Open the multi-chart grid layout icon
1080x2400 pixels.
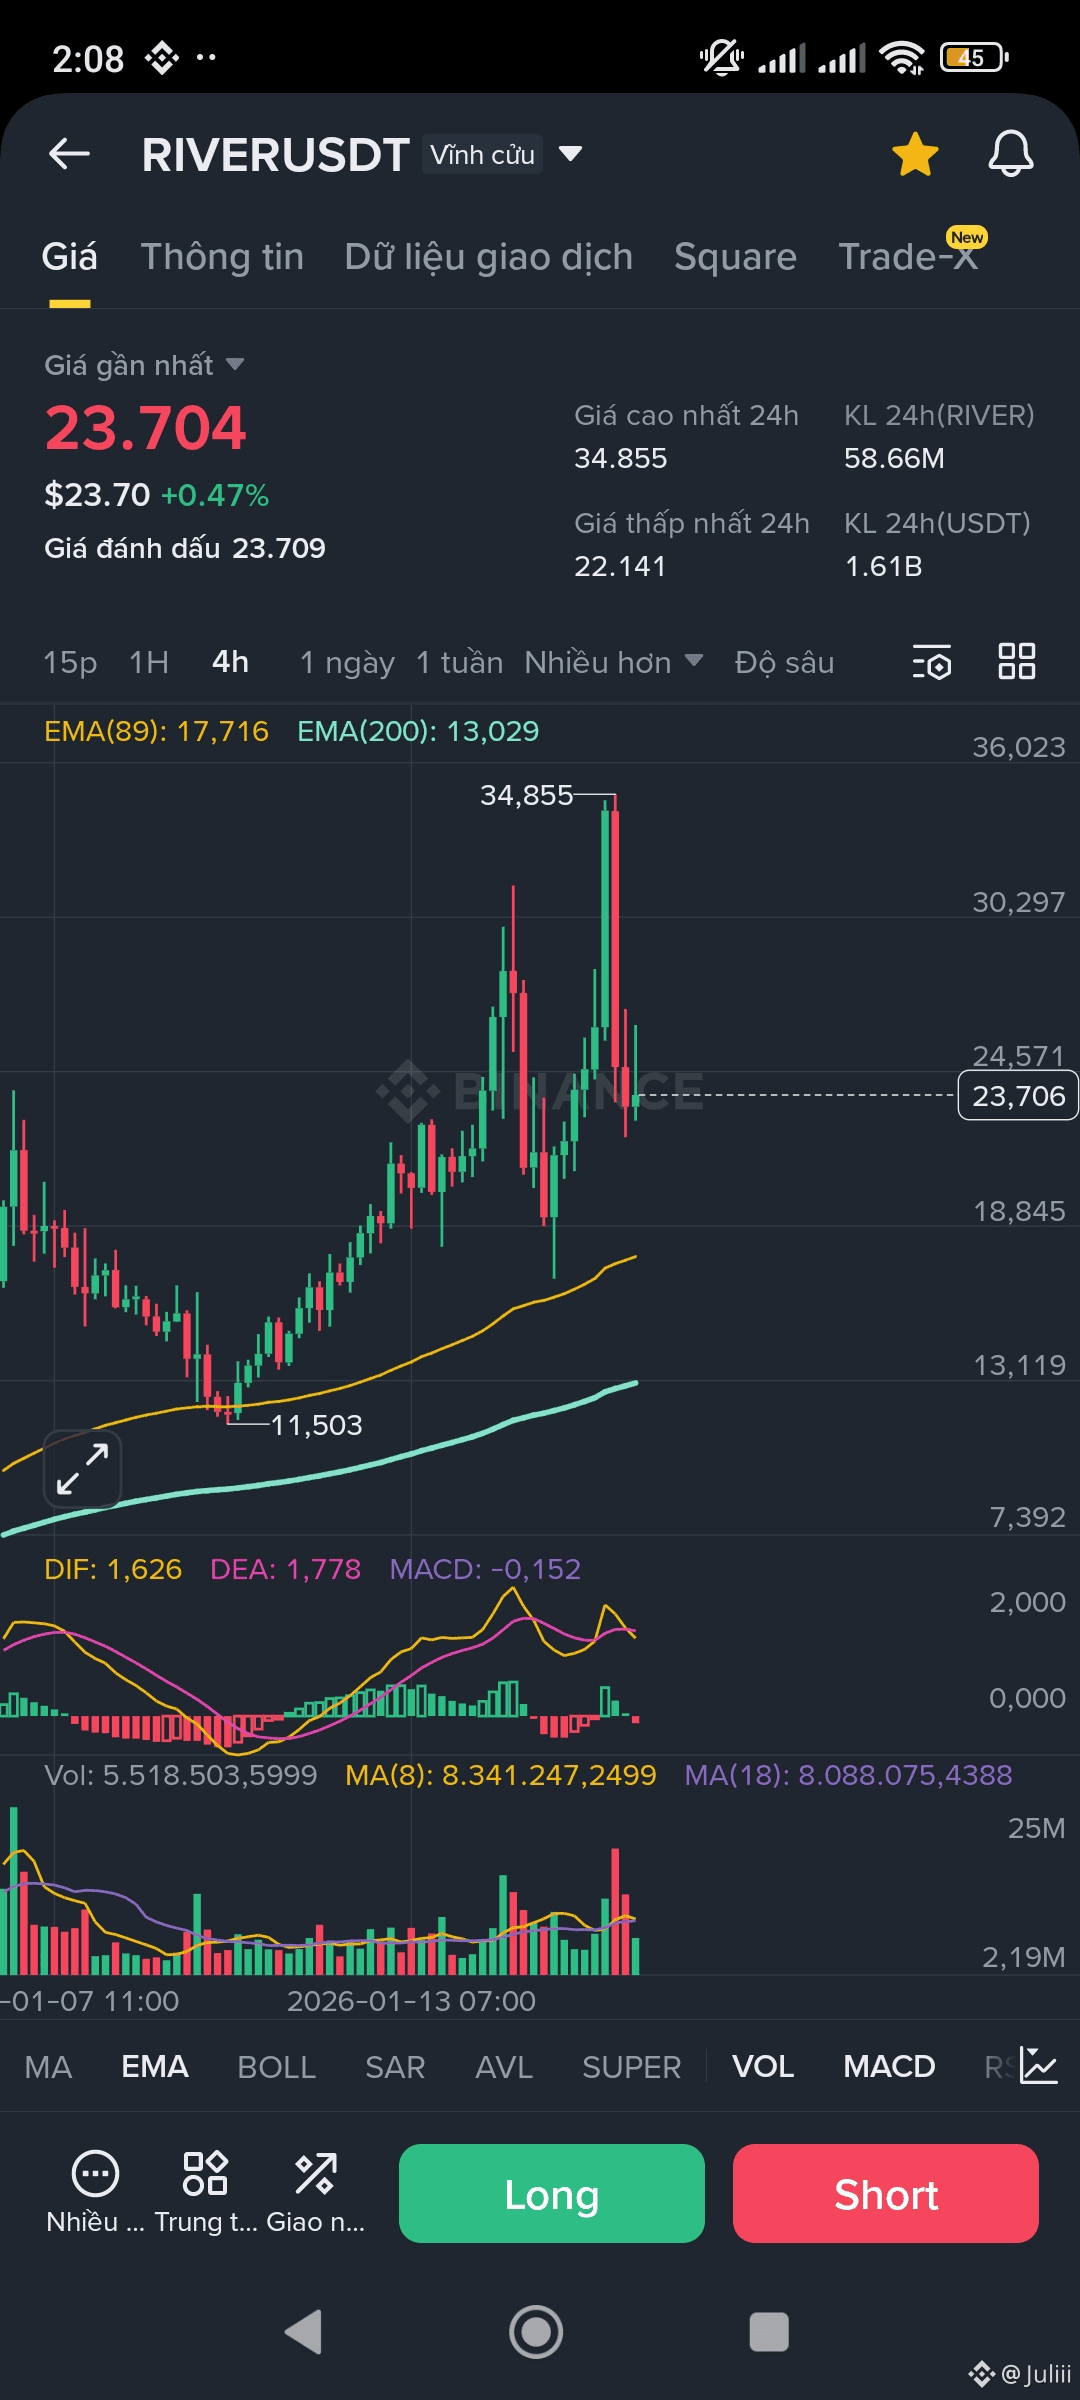pos(1017,662)
